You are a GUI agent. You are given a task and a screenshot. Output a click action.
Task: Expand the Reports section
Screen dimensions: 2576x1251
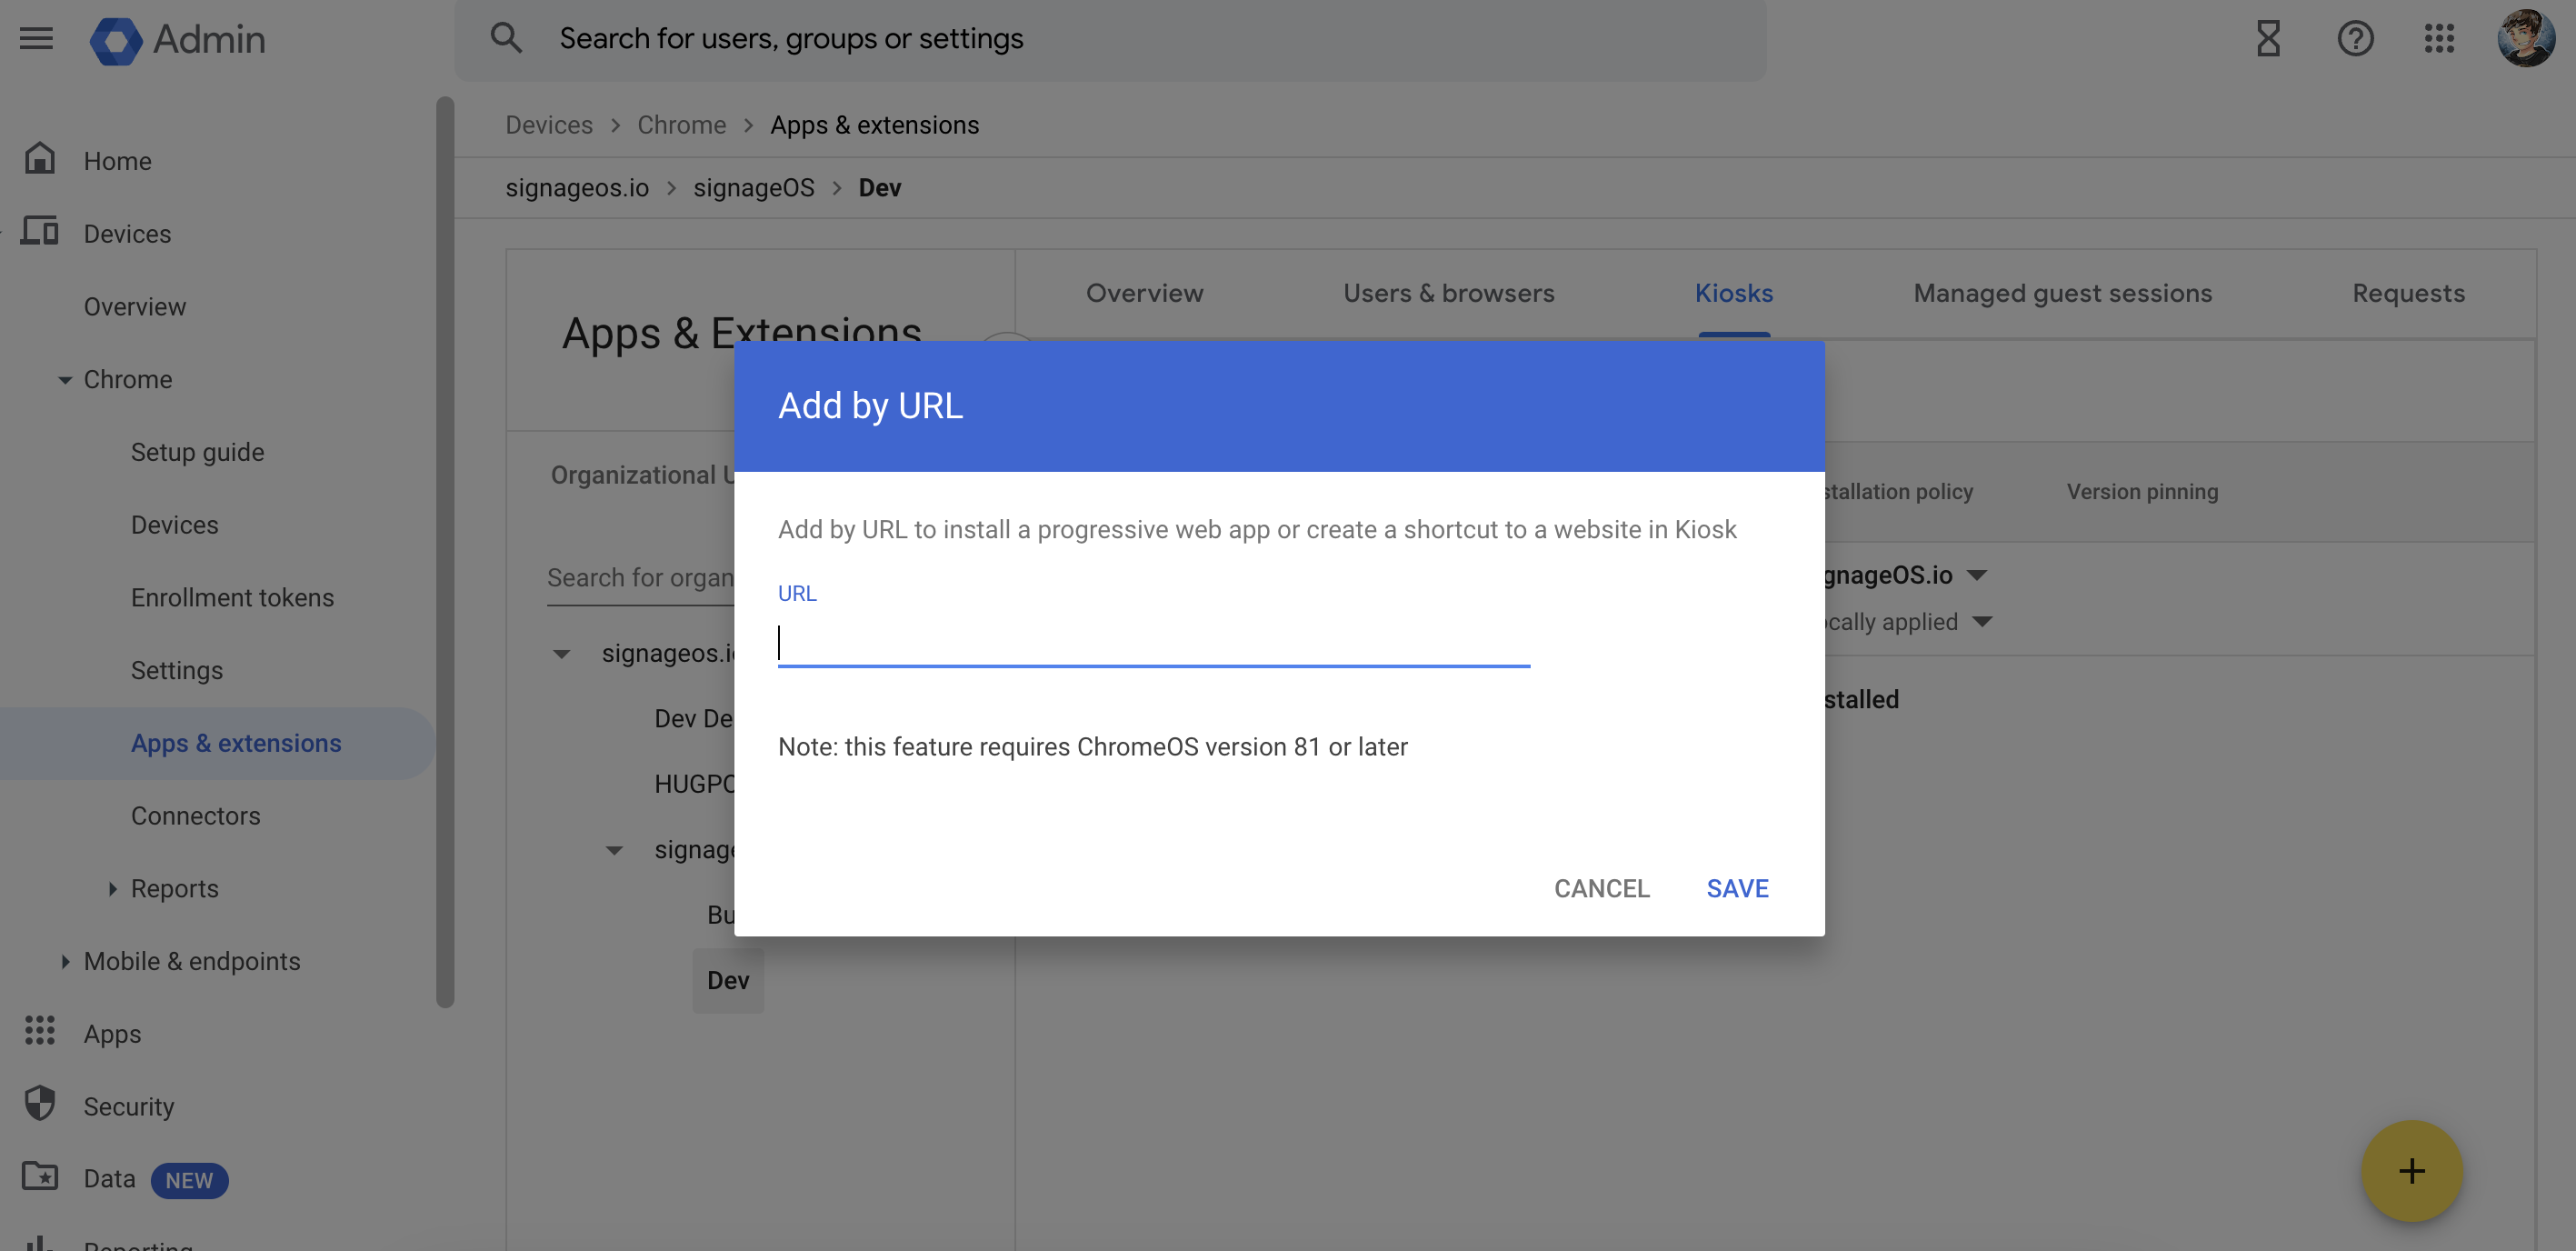111,888
